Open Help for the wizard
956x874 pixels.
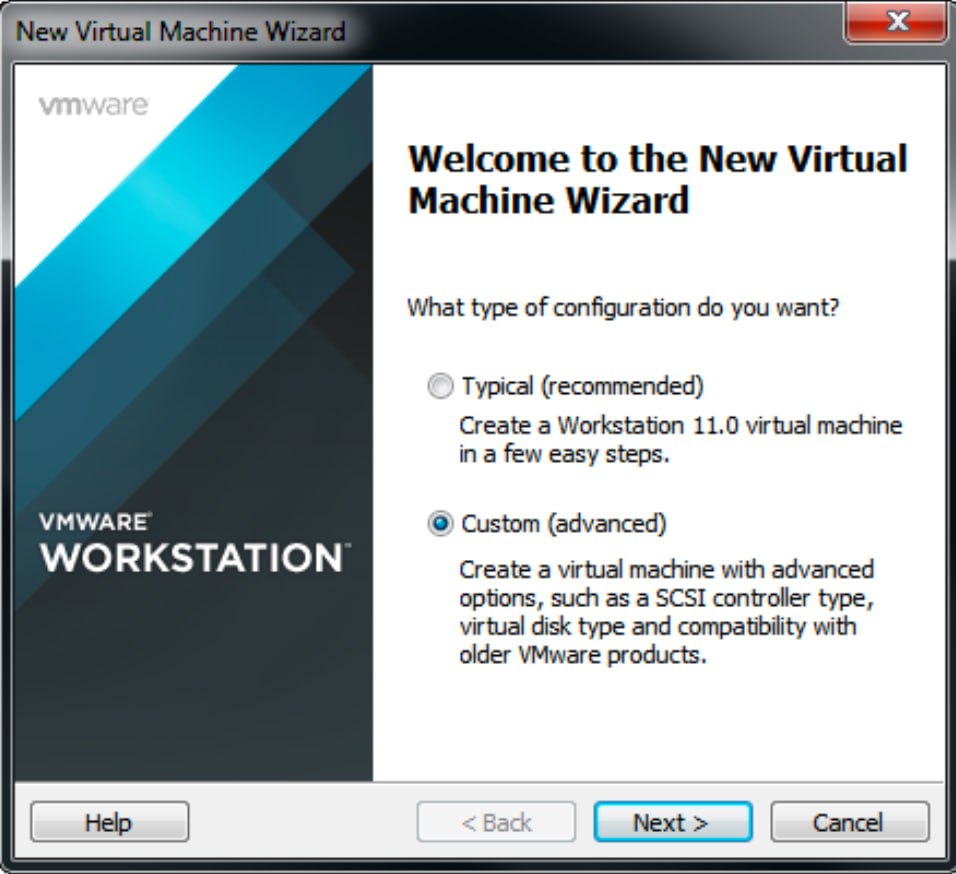tap(110, 822)
